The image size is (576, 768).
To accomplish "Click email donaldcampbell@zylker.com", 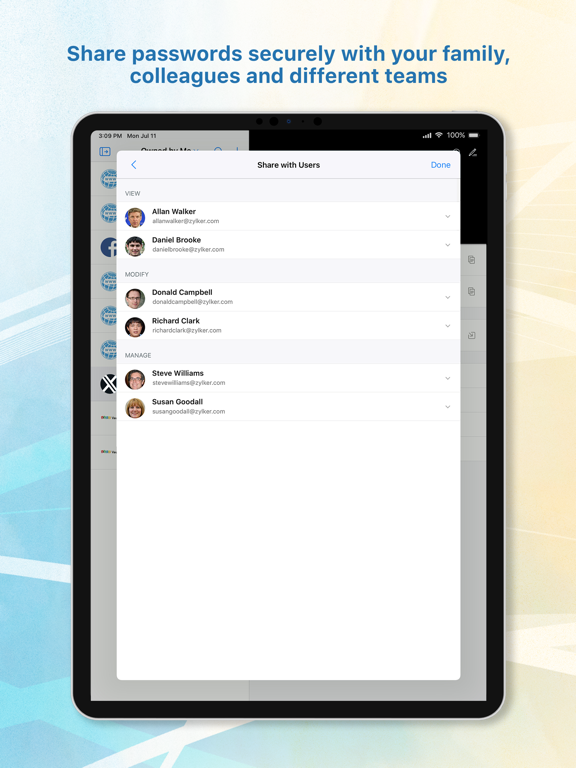I will (x=192, y=302).
